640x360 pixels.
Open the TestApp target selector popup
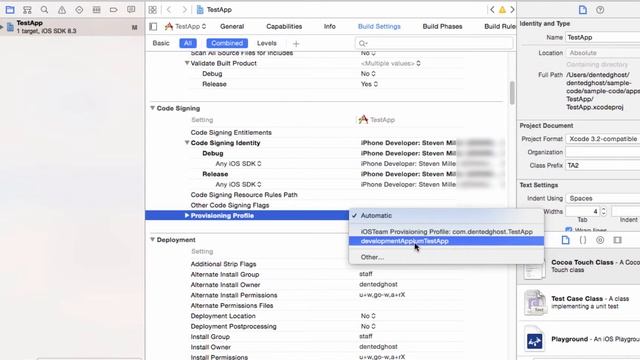[186, 27]
